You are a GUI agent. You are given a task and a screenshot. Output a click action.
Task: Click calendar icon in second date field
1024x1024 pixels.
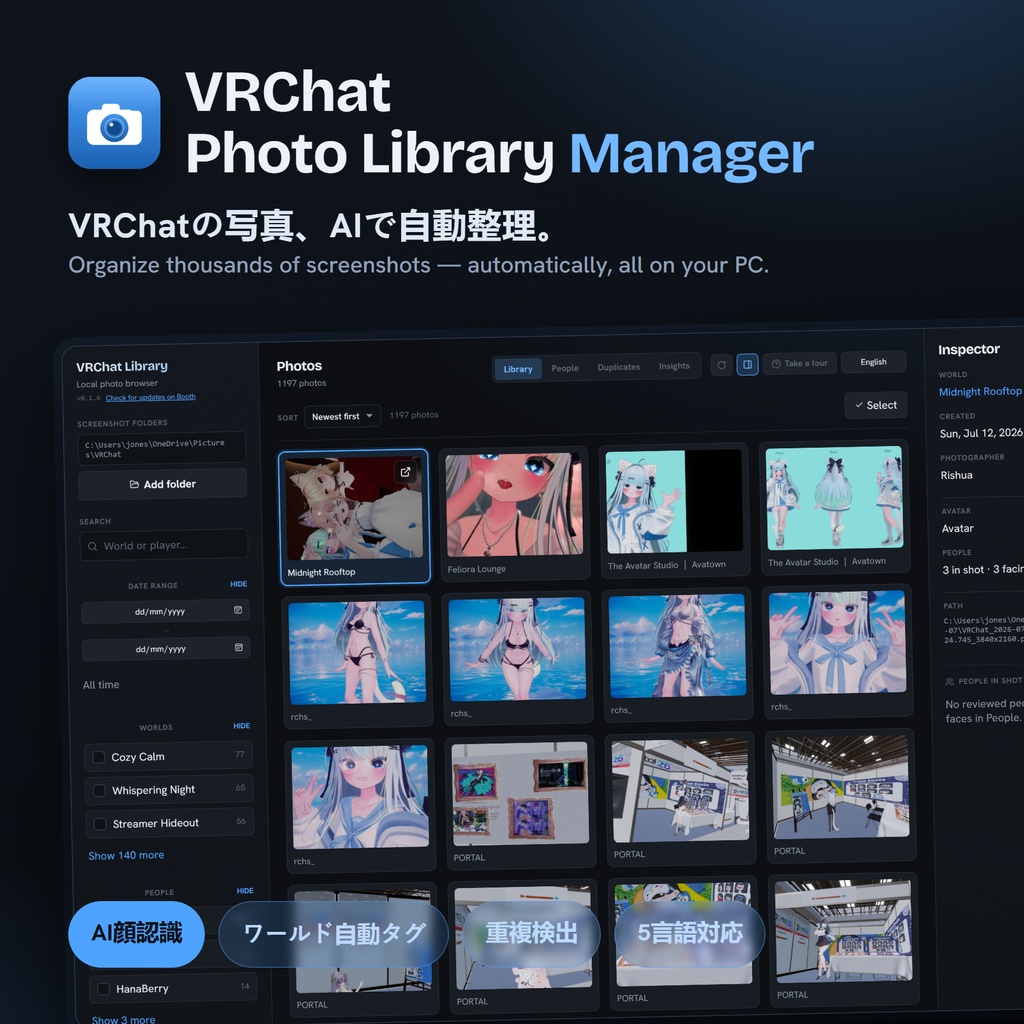click(x=238, y=647)
